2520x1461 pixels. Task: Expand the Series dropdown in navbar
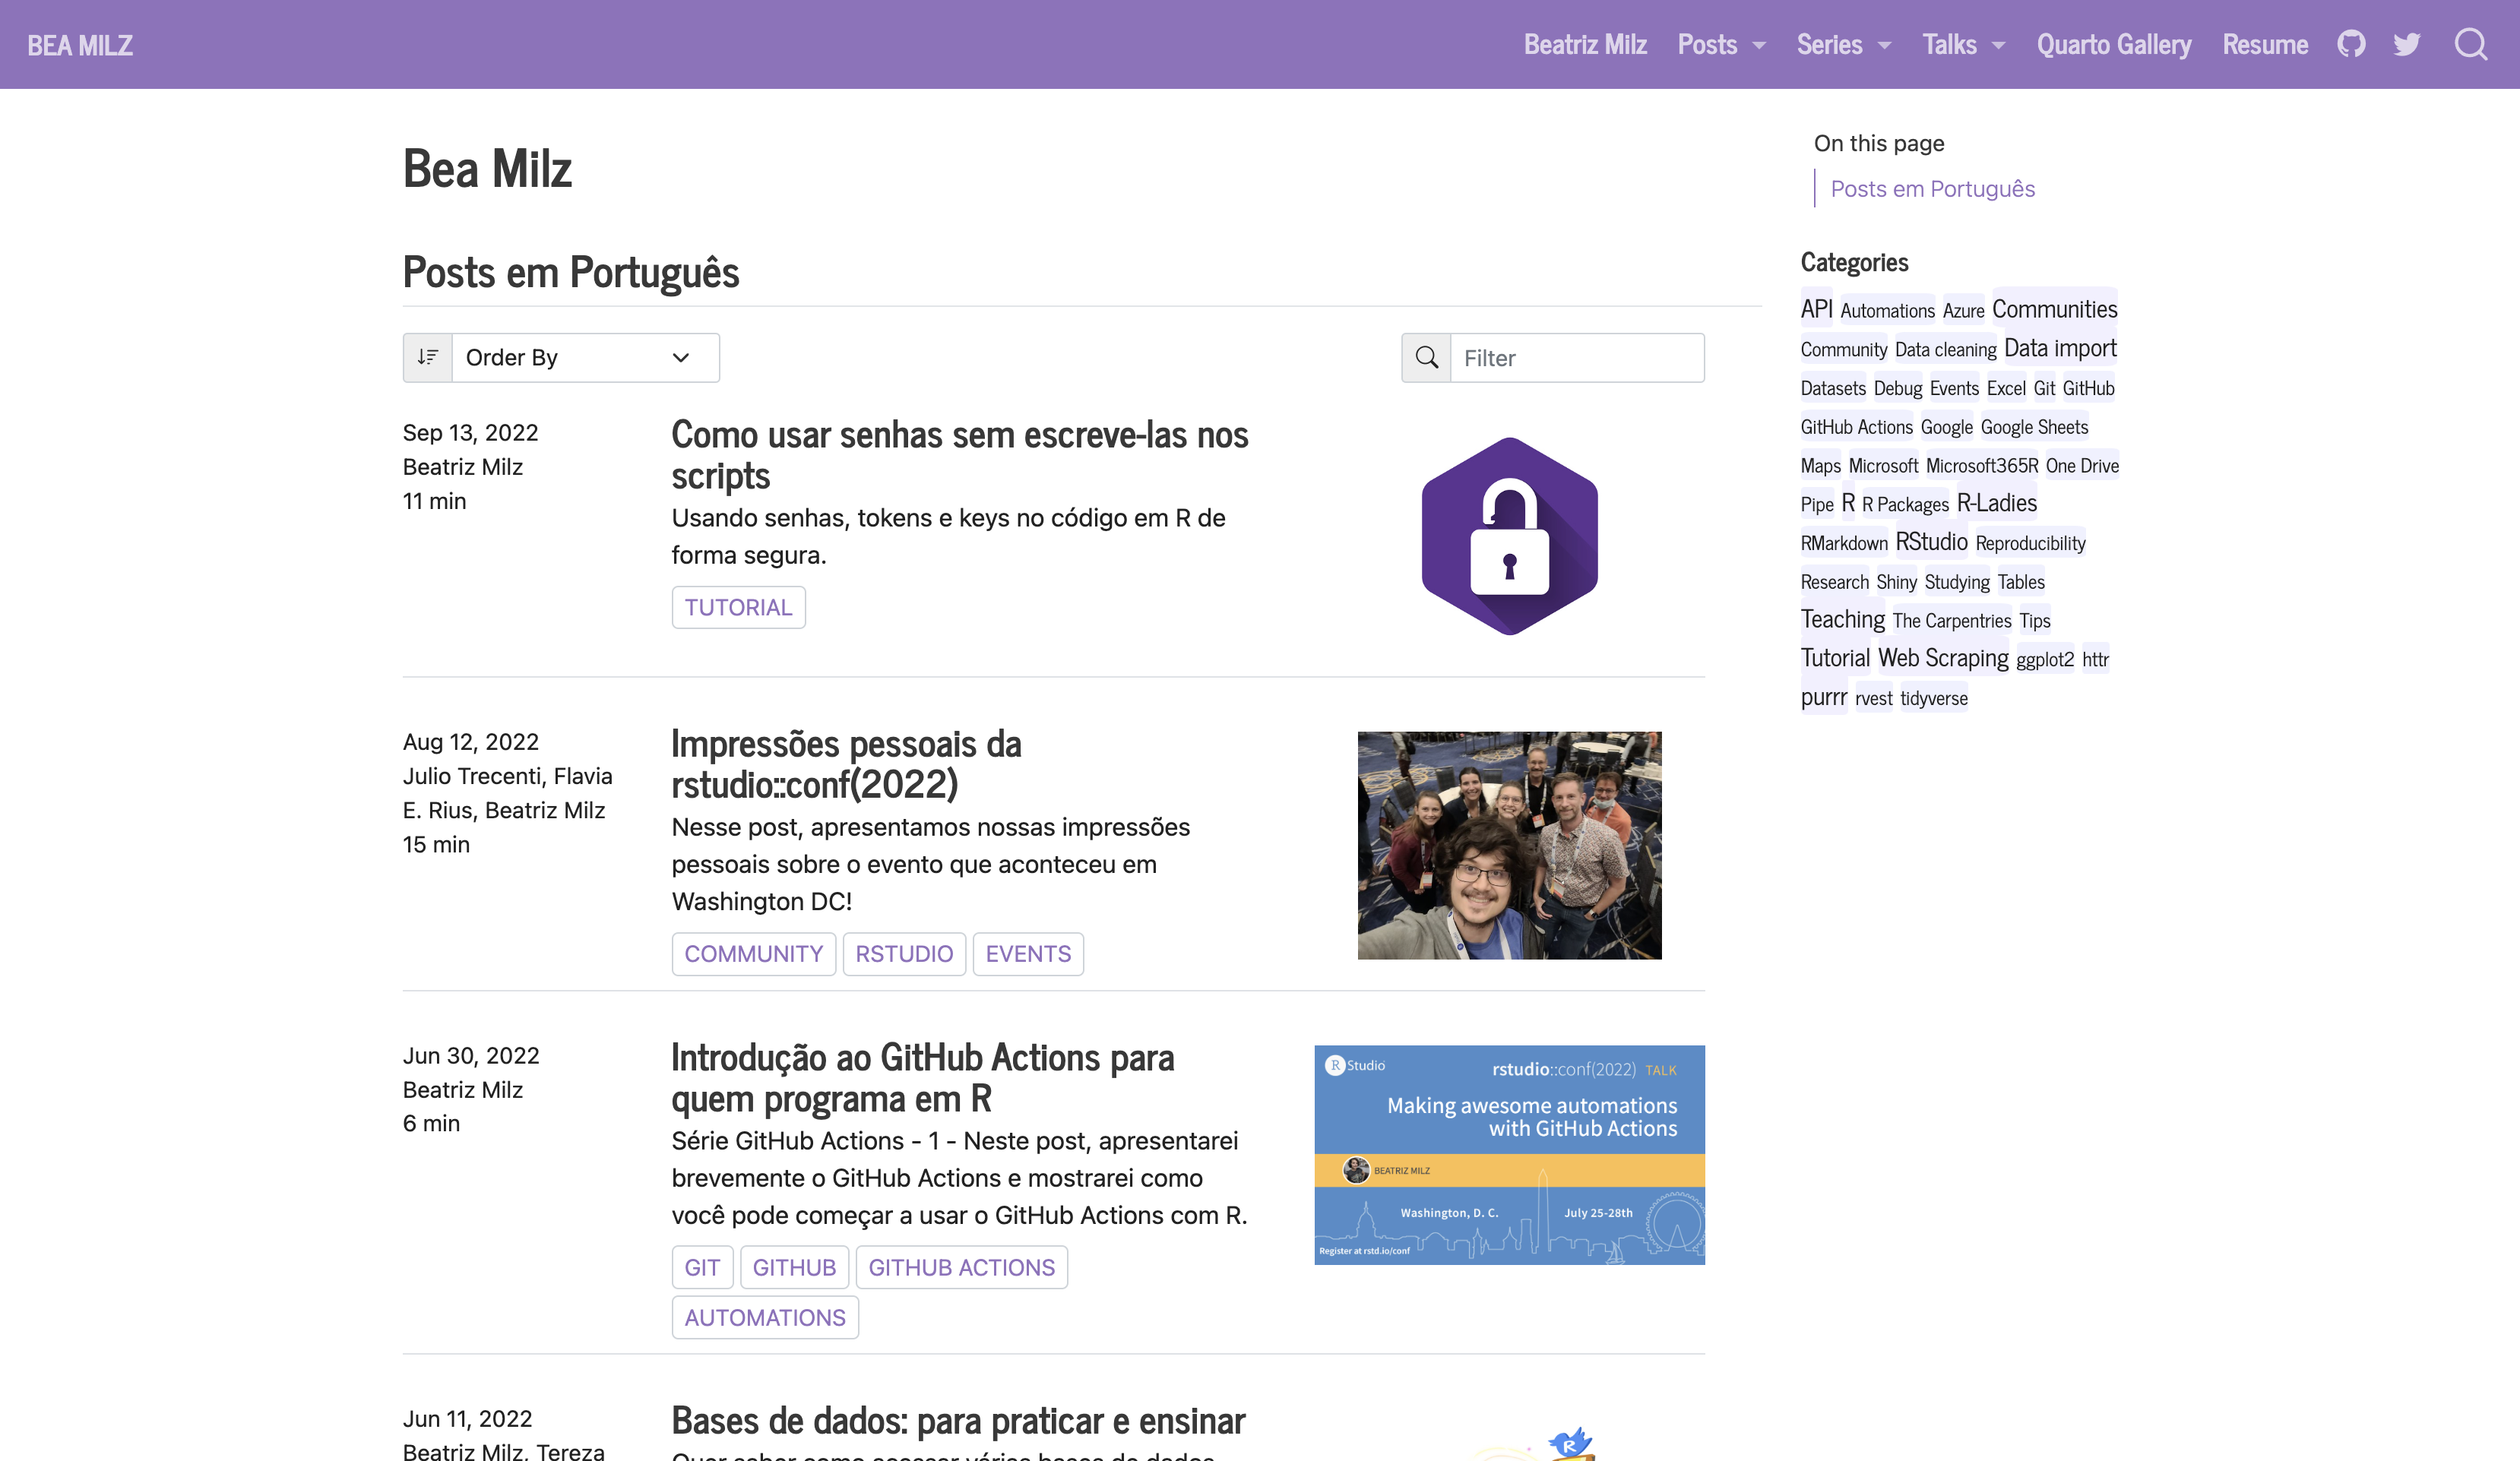tap(1842, 44)
